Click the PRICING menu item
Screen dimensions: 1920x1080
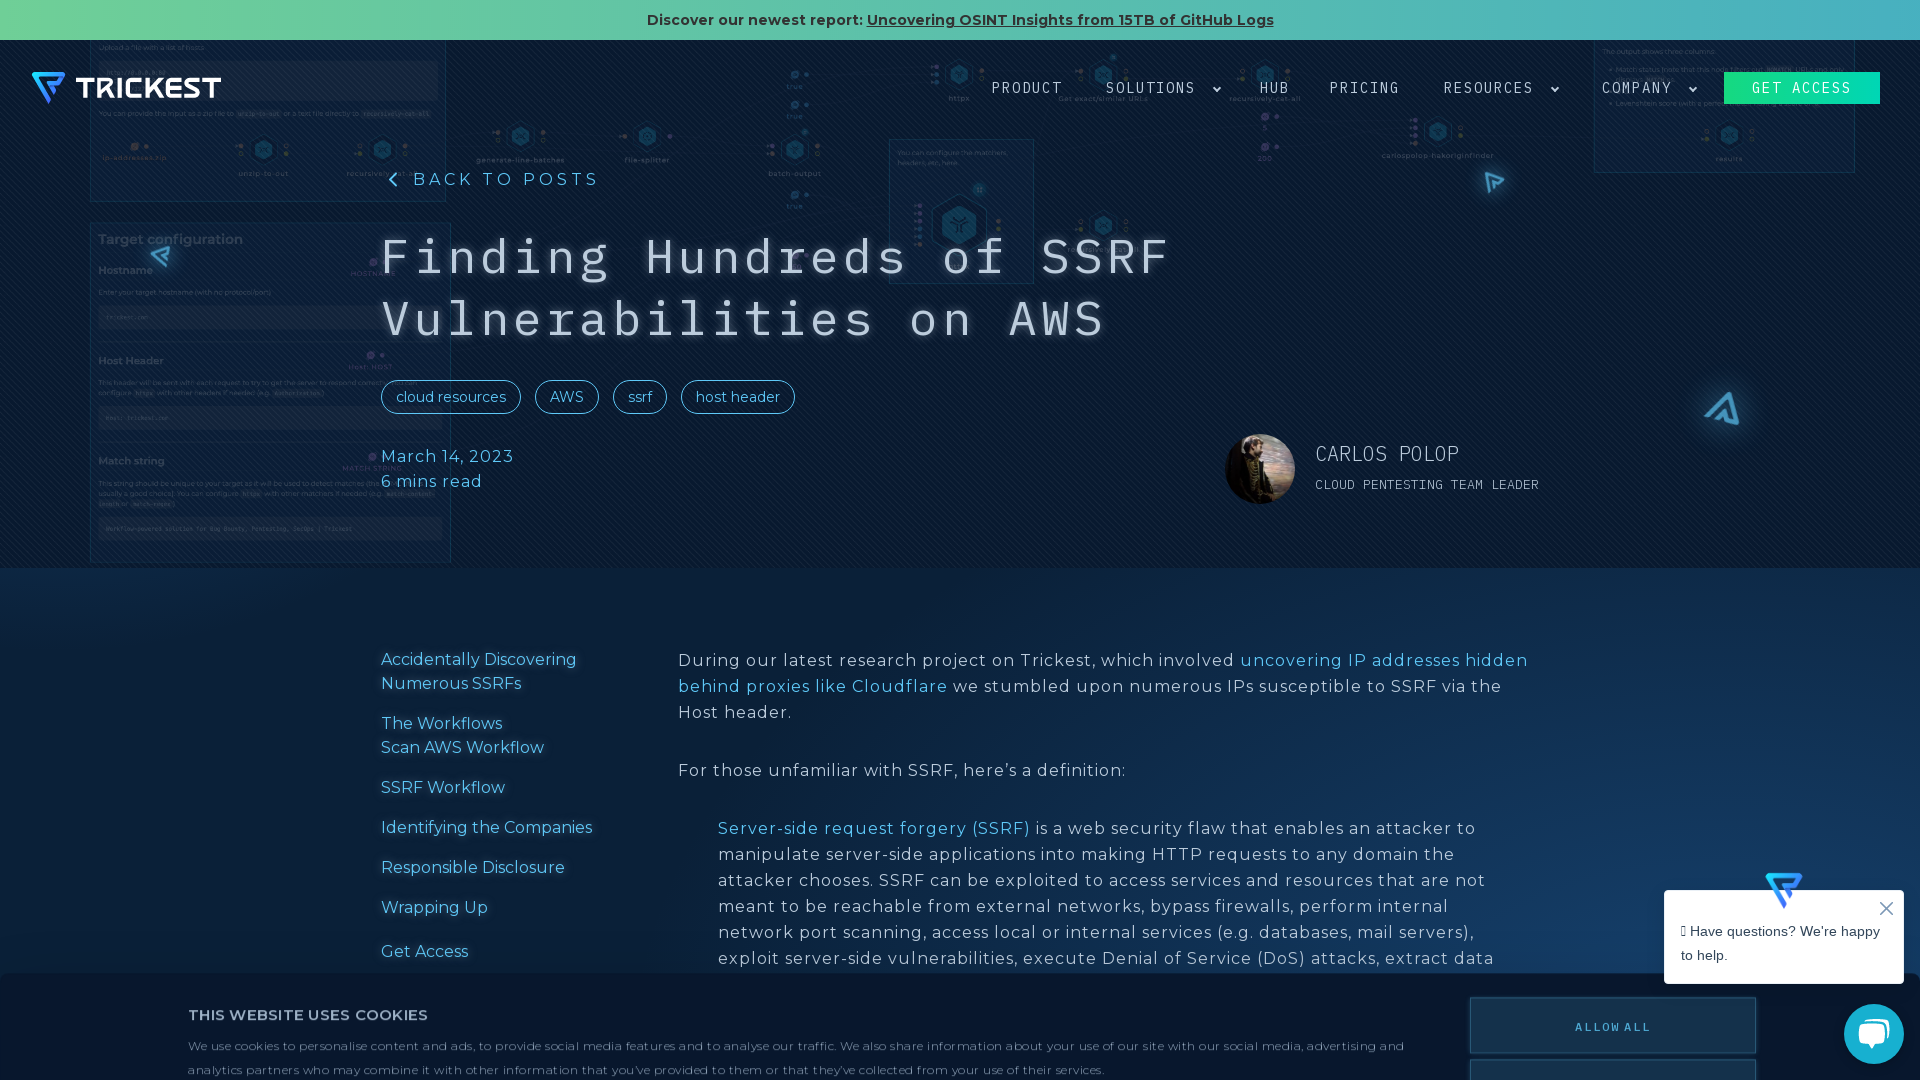click(x=1364, y=87)
